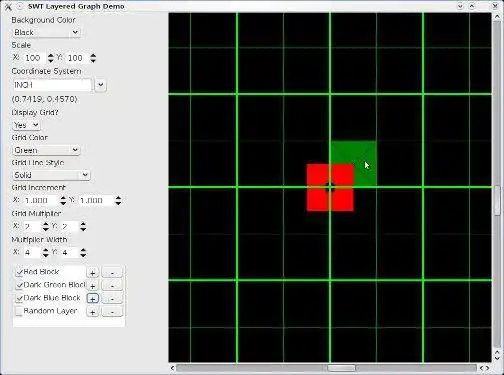The height and width of the screenshot is (375, 504).
Task: Click the Multiplier Width X field
Action: [32, 253]
